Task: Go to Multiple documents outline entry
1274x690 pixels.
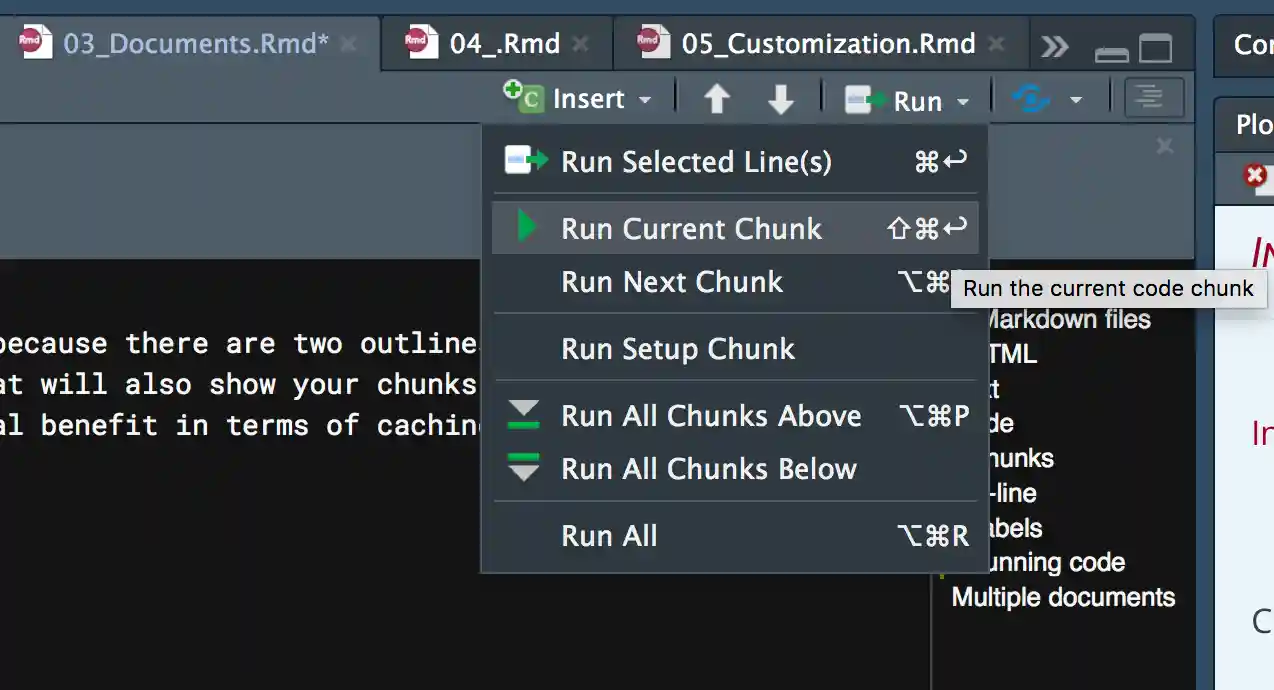Action: [x=1063, y=598]
